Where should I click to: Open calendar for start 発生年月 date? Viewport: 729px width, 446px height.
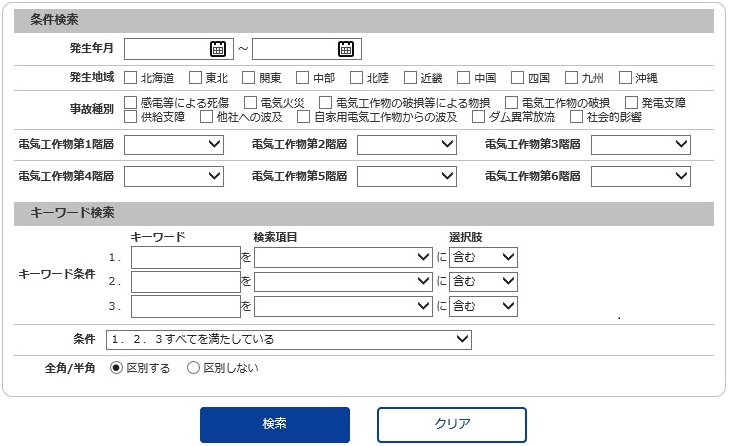(x=218, y=49)
